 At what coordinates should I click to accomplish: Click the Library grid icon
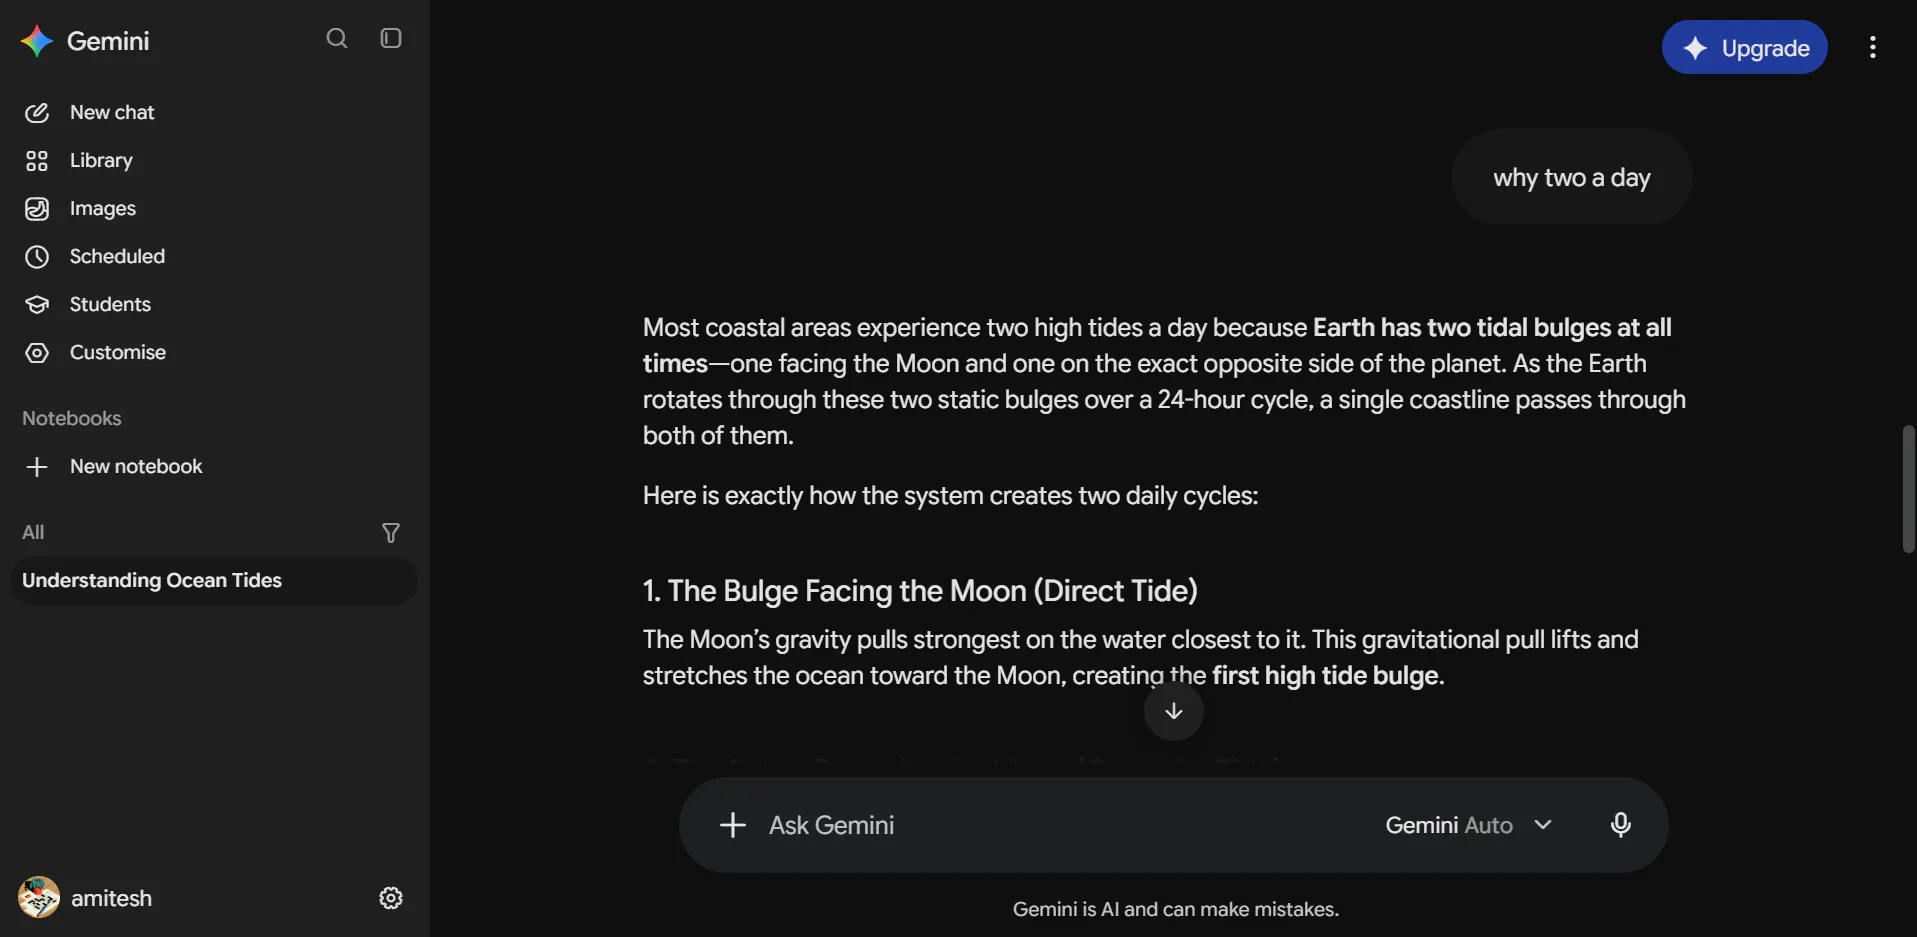(x=37, y=161)
